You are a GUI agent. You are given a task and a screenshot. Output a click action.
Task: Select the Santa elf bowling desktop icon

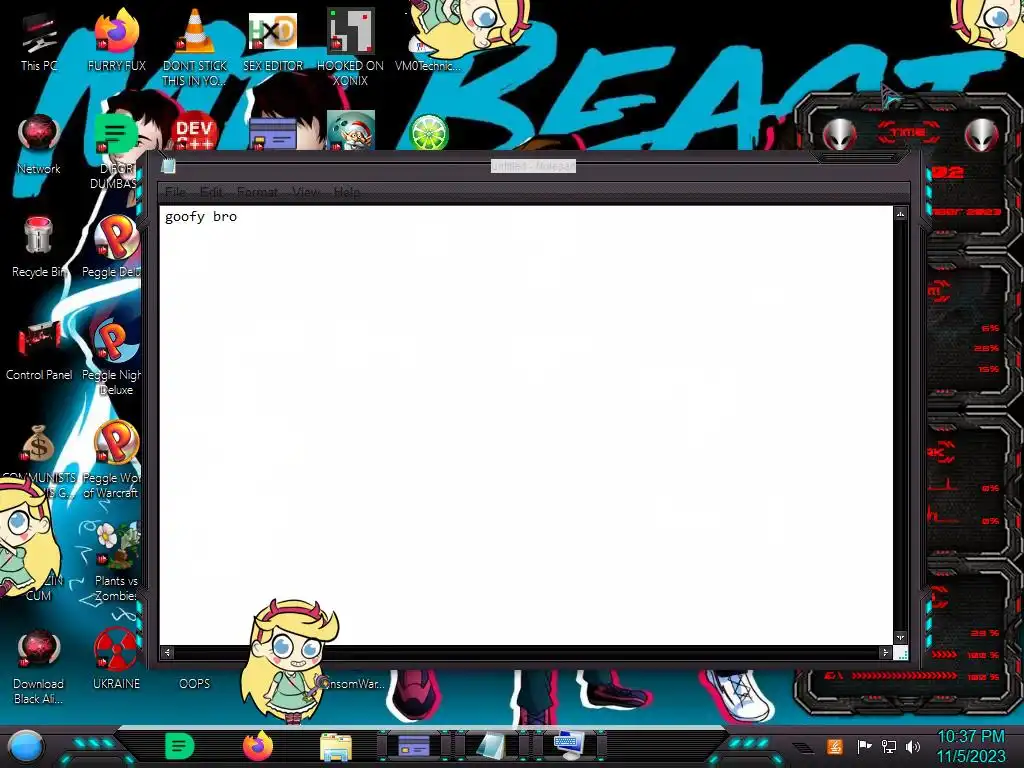pyautogui.click(x=351, y=131)
